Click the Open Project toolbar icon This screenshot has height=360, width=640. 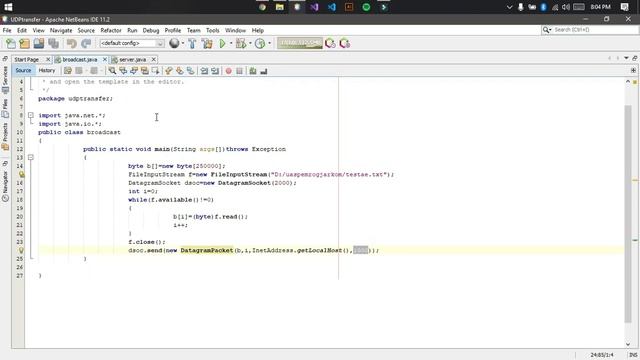39,43
